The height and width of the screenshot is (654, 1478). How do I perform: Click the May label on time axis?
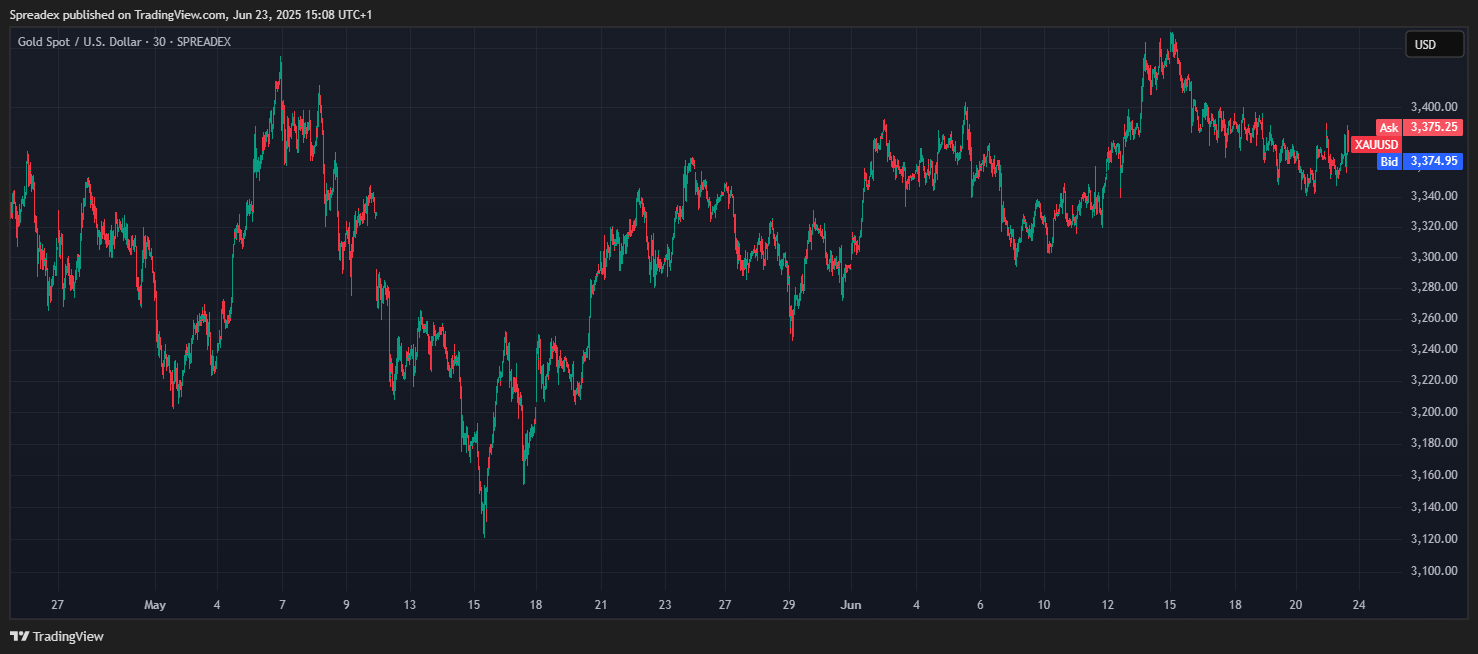click(x=154, y=605)
